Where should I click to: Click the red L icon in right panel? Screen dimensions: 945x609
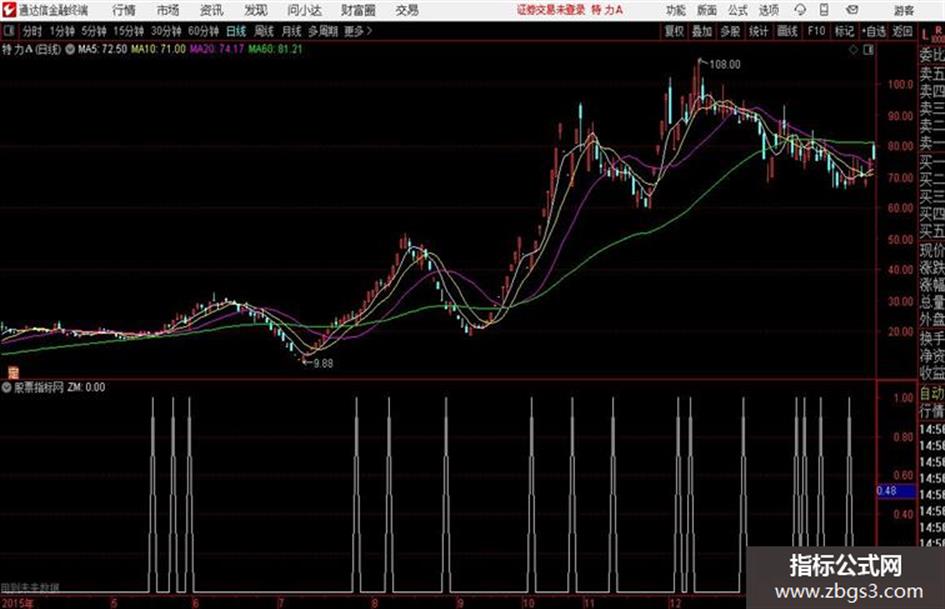point(926,35)
